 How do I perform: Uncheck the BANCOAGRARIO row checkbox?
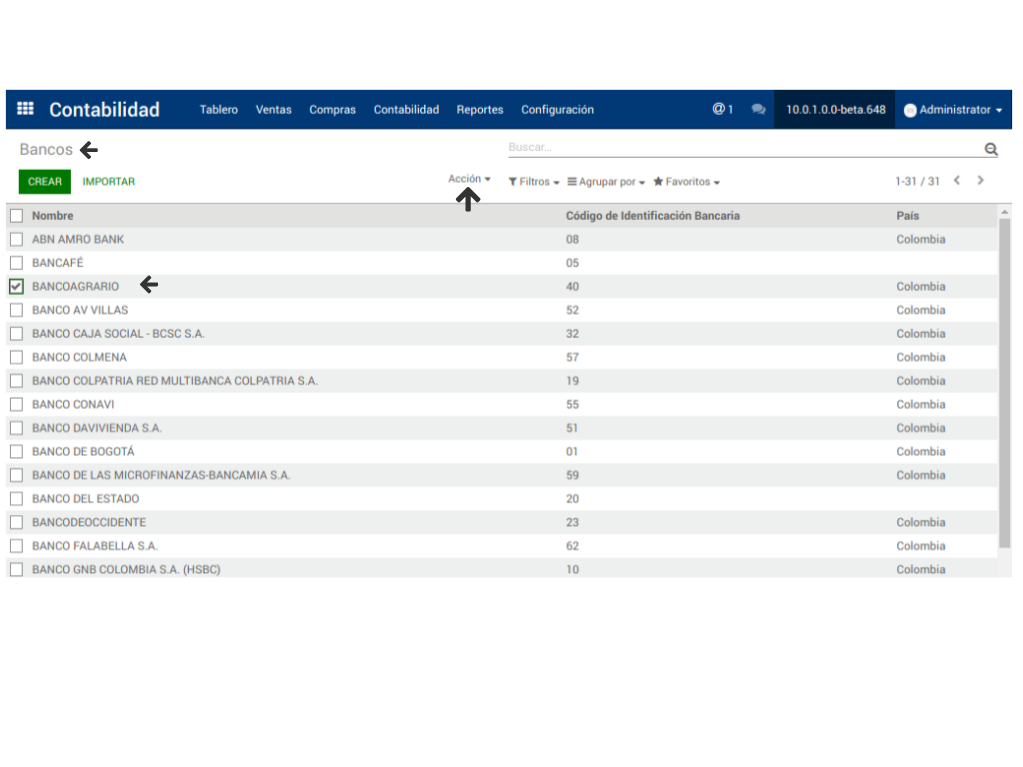point(16,287)
